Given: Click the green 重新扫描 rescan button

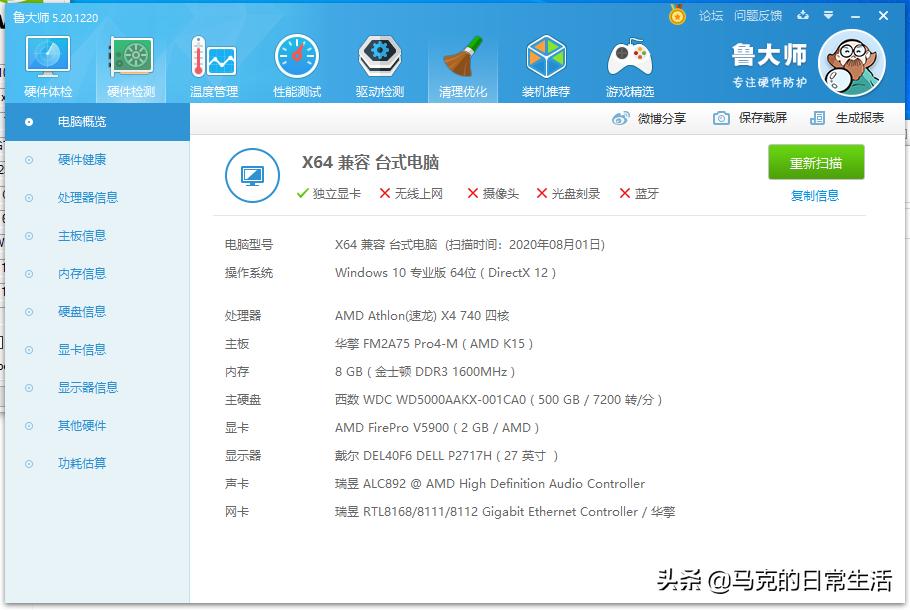Looking at the screenshot, I should (816, 161).
